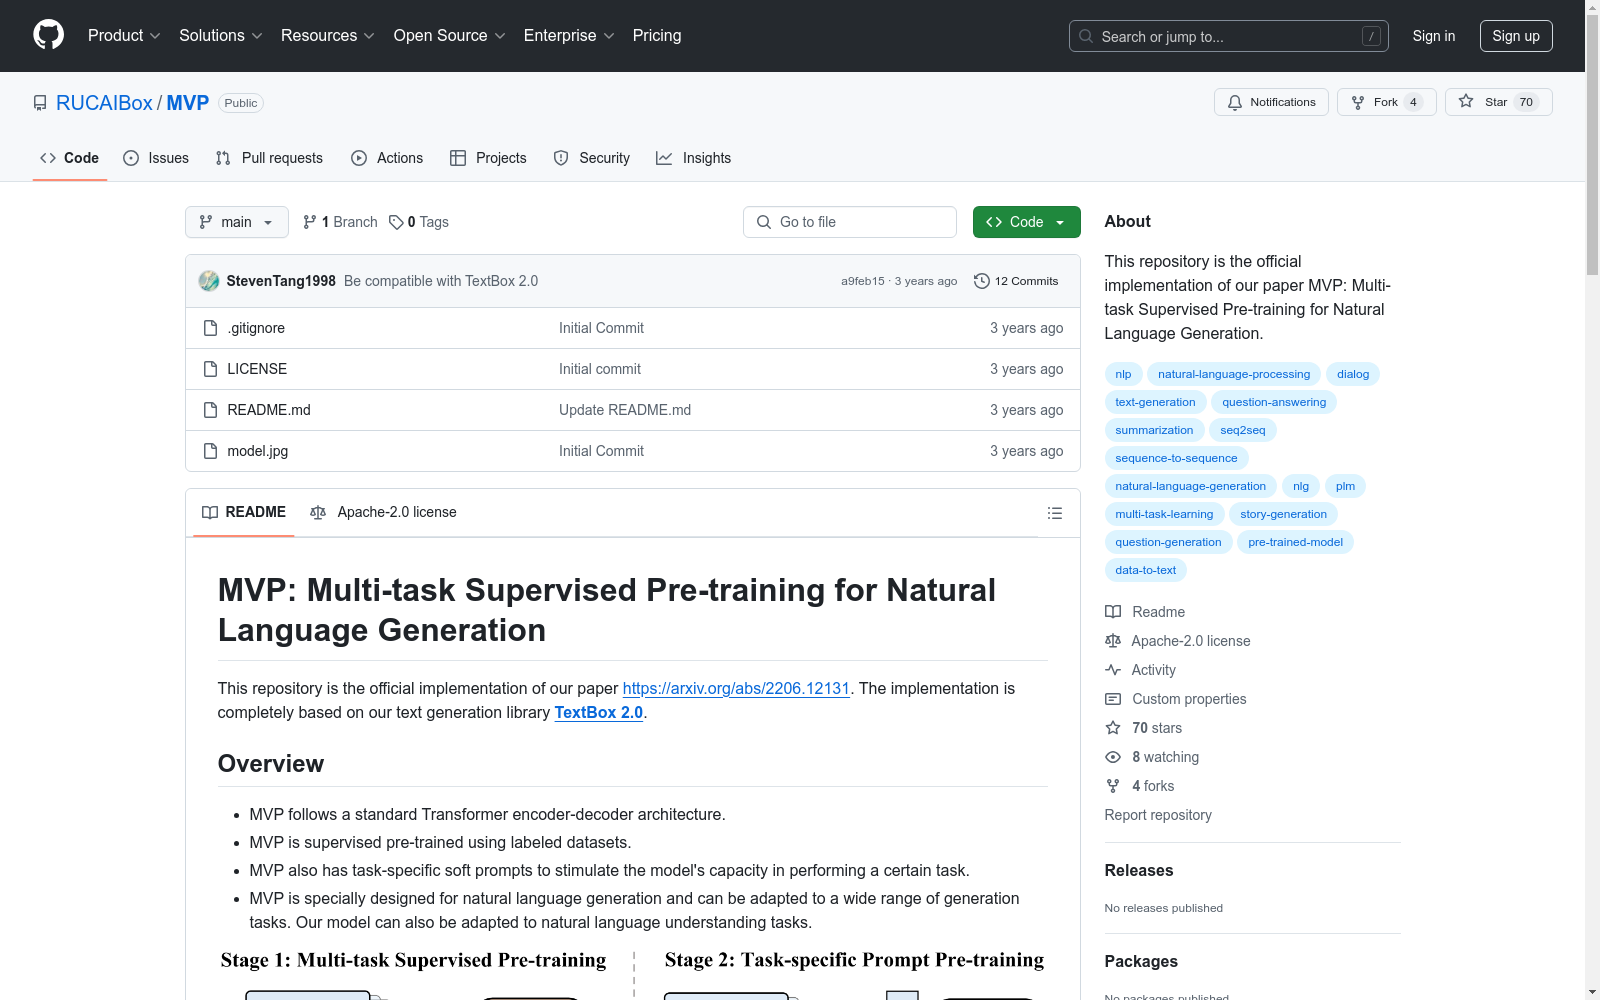
Task: Open commit a9feb15 hash link
Action: pyautogui.click(x=862, y=281)
